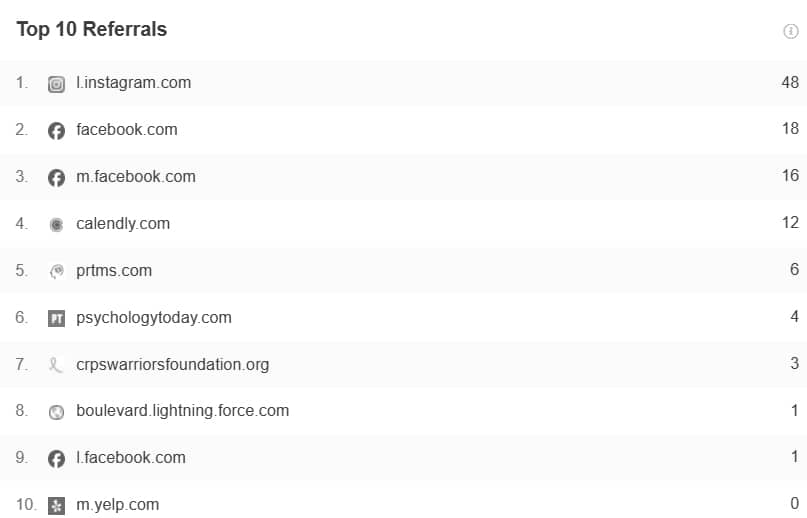Screen dimensions: 807x518
Task: Click the boulevard.lightning.force.com referral text
Action: 182,411
